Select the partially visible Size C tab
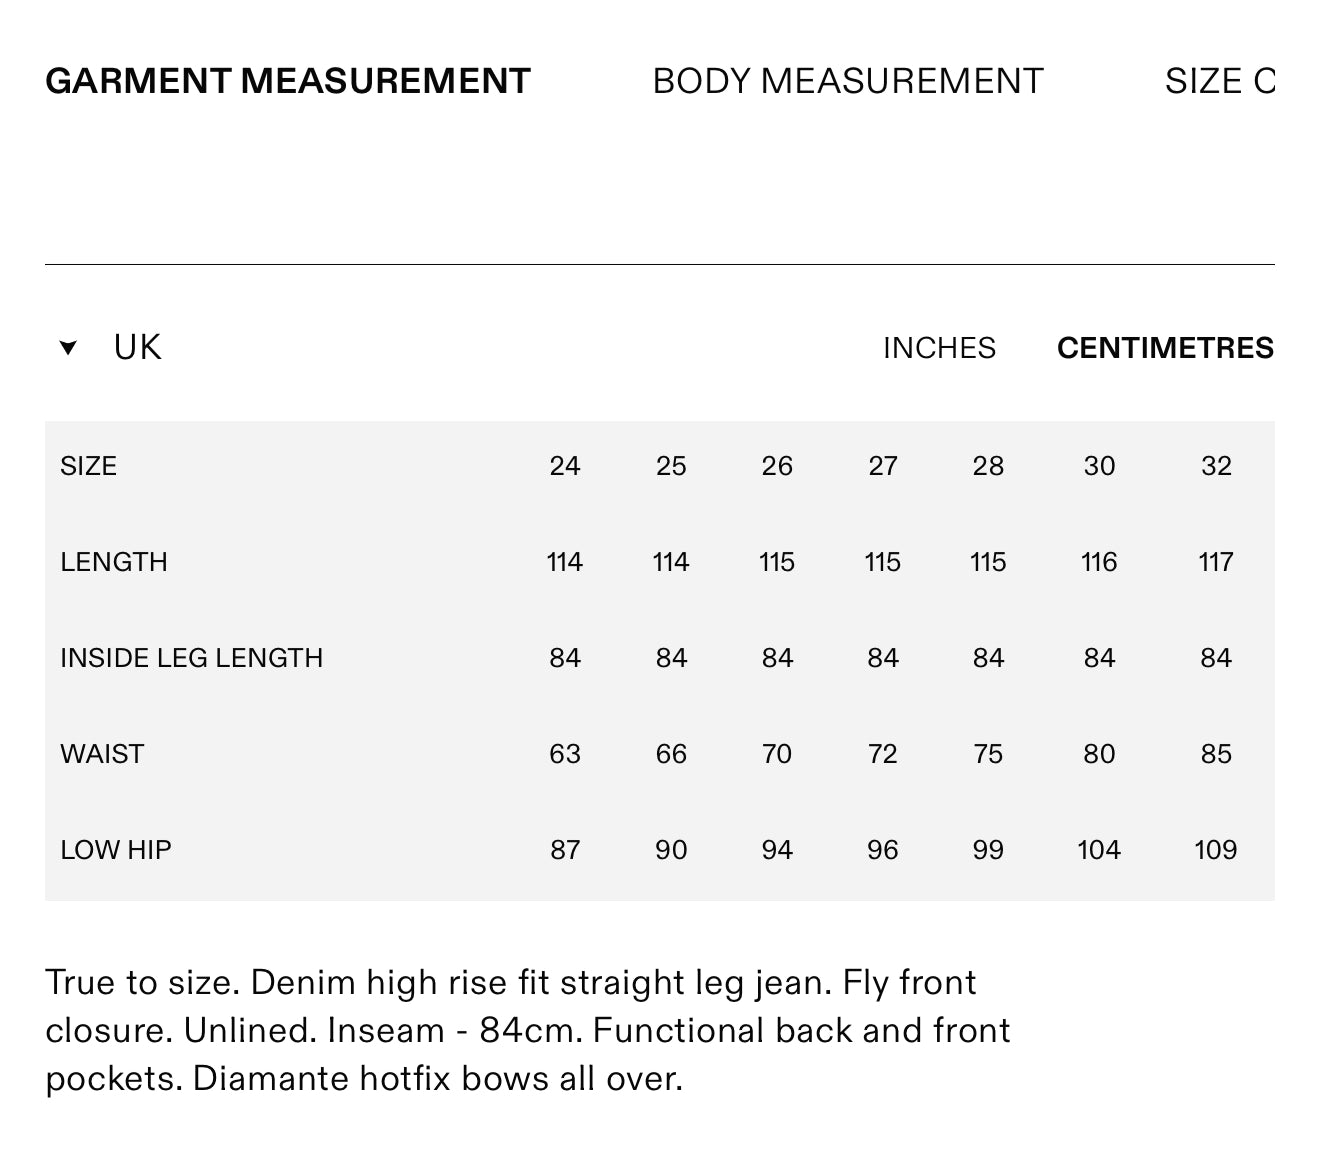Viewport: 1320px width, 1161px height. pos(1220,81)
